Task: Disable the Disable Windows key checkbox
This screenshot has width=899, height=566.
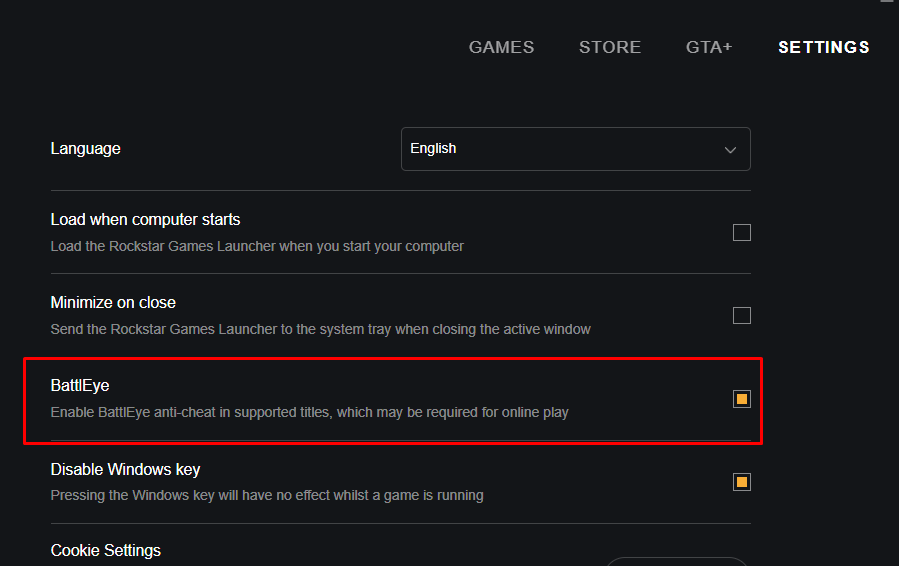Action: (741, 482)
